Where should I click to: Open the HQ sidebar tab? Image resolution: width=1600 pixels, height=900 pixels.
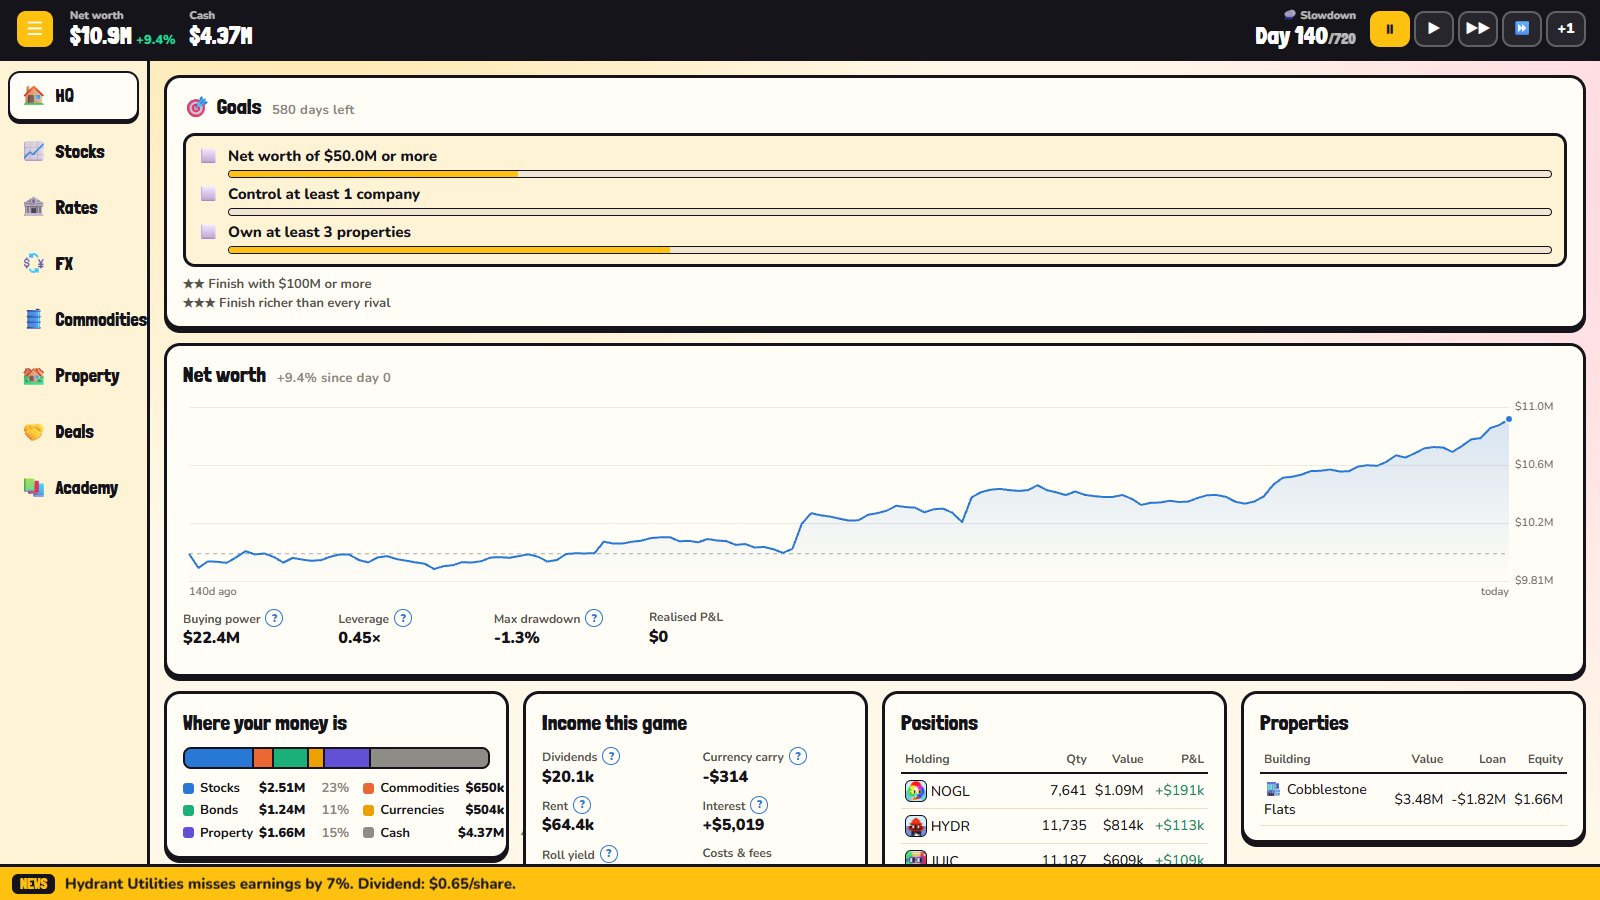click(73, 96)
